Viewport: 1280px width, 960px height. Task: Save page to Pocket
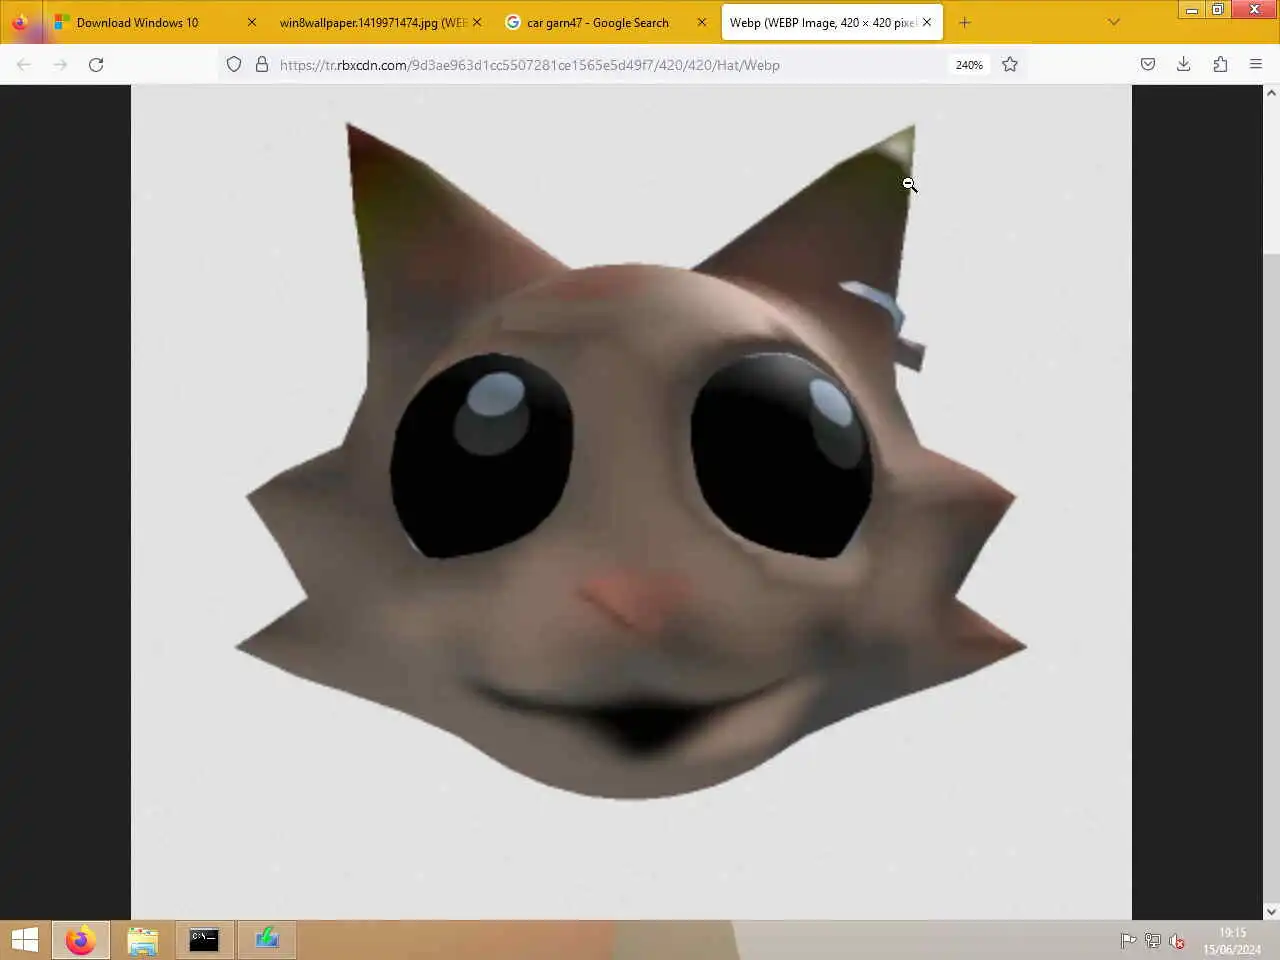coord(1148,64)
